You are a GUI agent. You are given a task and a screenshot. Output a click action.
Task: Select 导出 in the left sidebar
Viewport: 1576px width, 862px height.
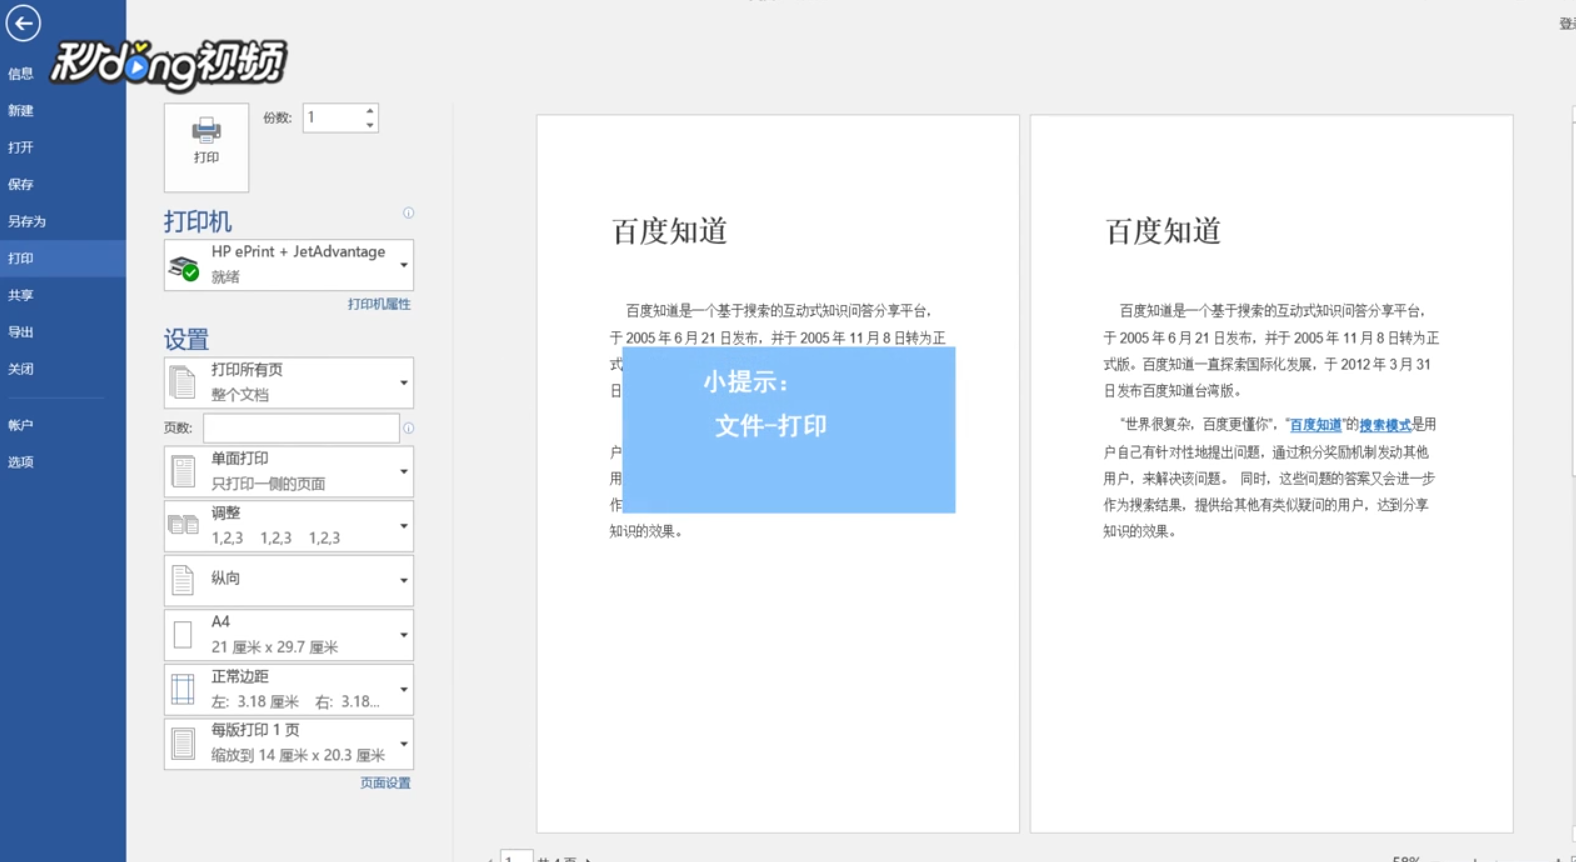click(x=21, y=333)
